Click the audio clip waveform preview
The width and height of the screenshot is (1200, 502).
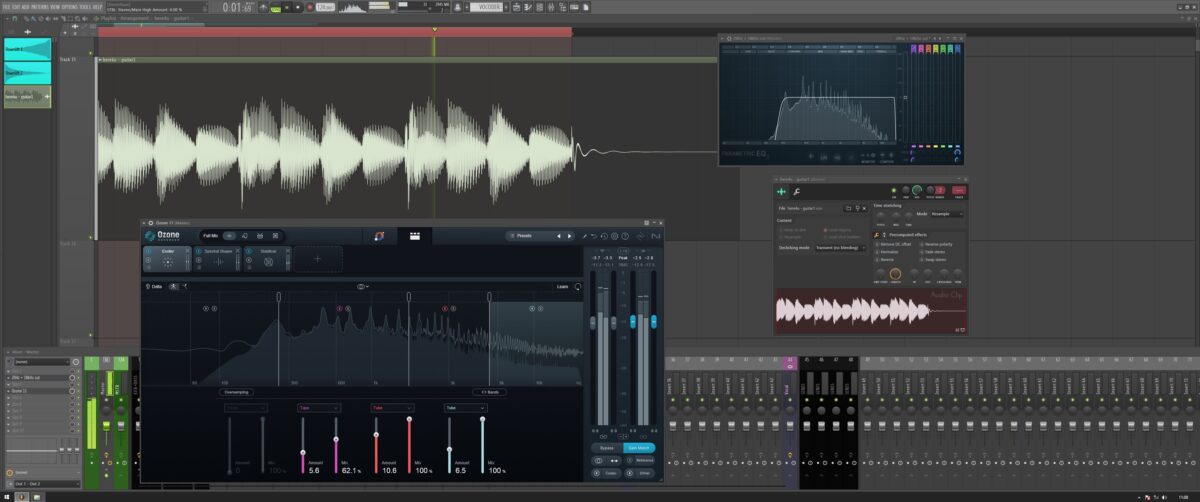[870, 311]
